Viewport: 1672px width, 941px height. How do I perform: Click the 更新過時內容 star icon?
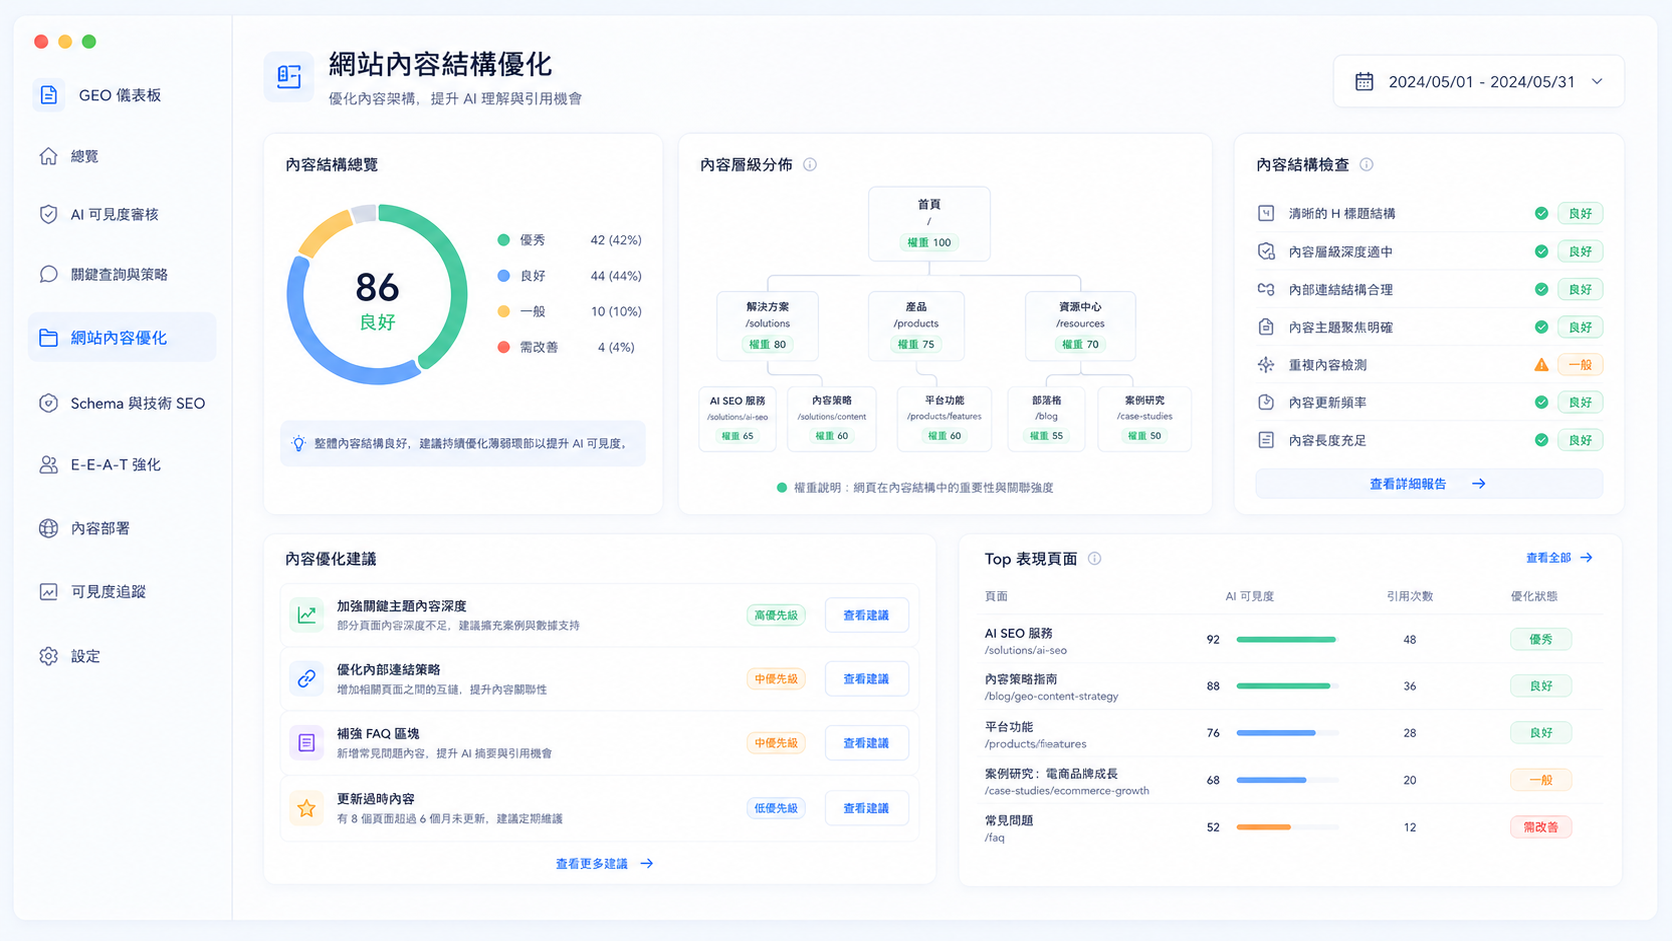(x=307, y=808)
